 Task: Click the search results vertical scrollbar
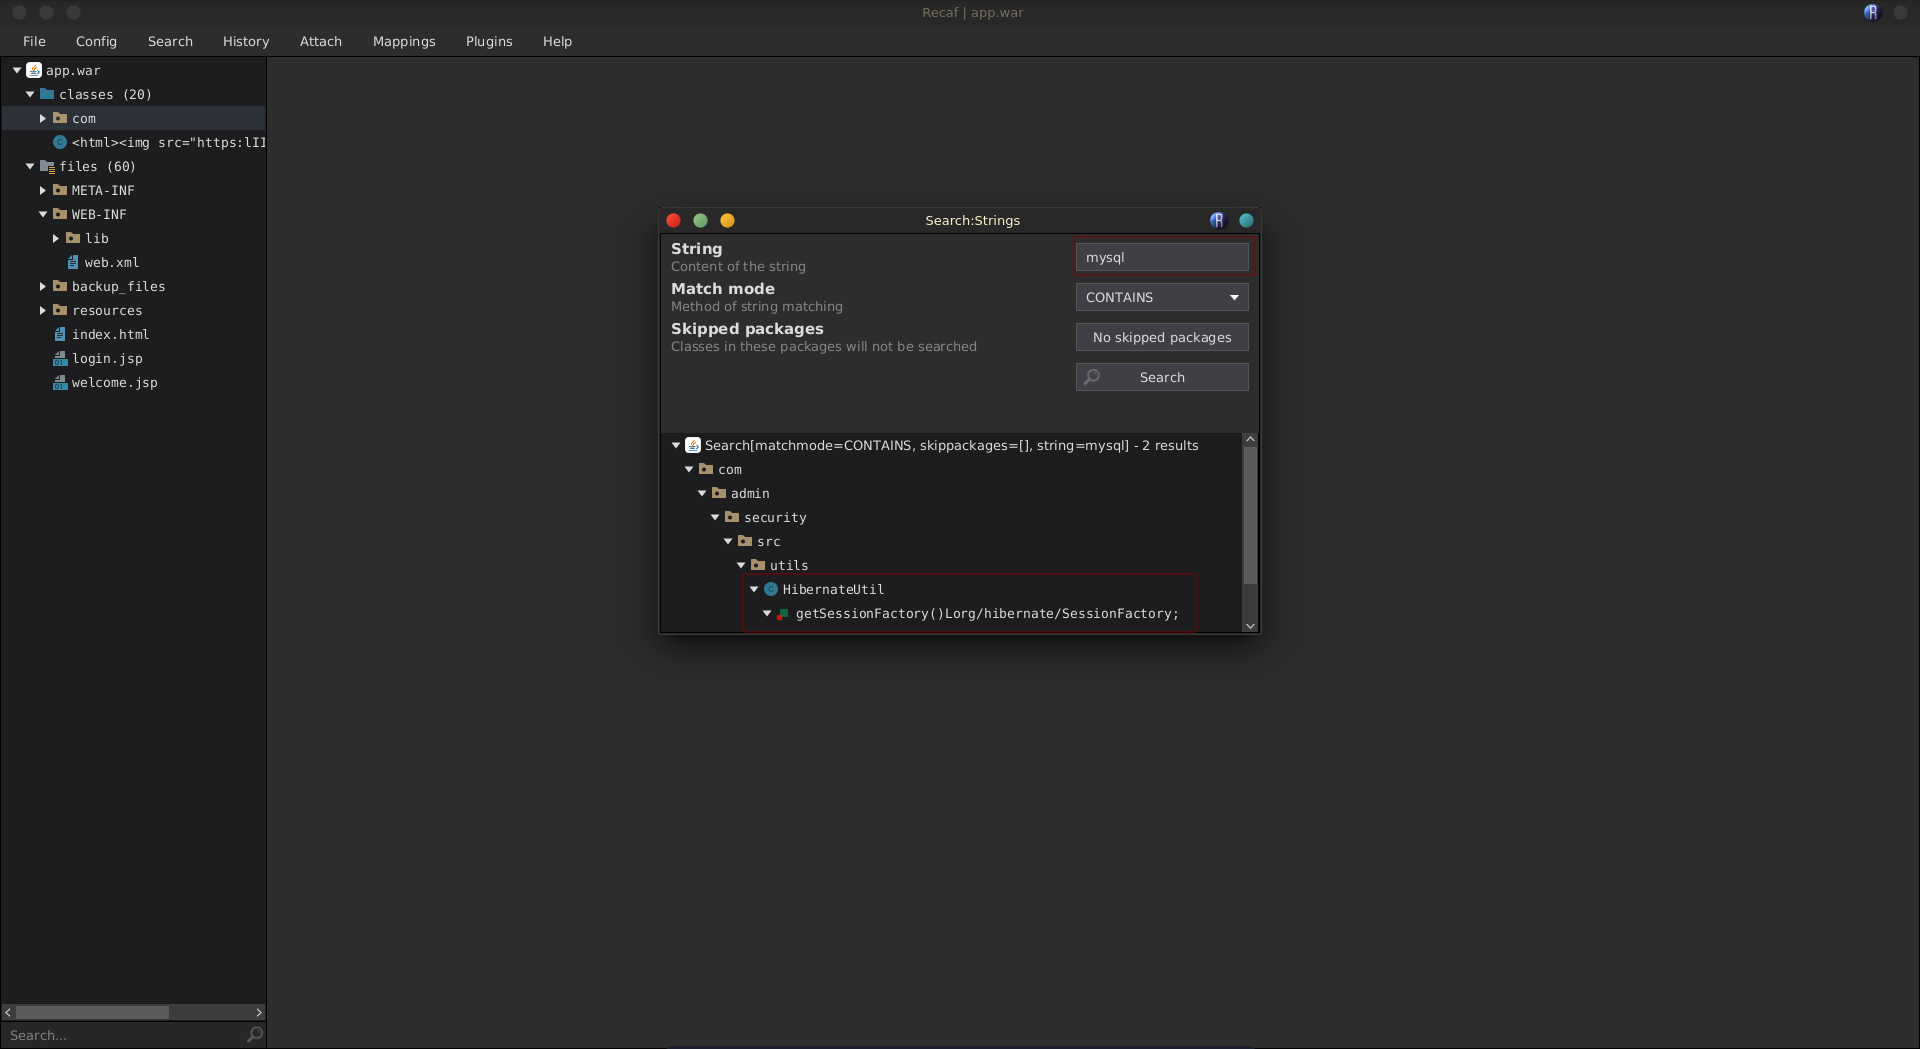pos(1249,515)
